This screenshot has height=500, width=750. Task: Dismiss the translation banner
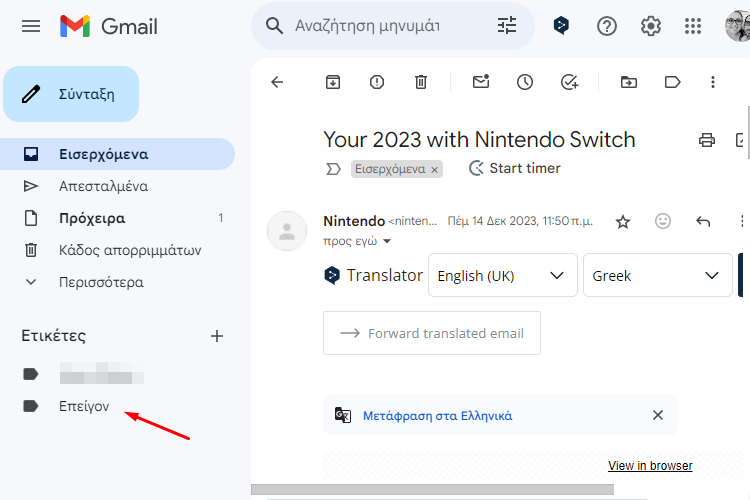(658, 415)
